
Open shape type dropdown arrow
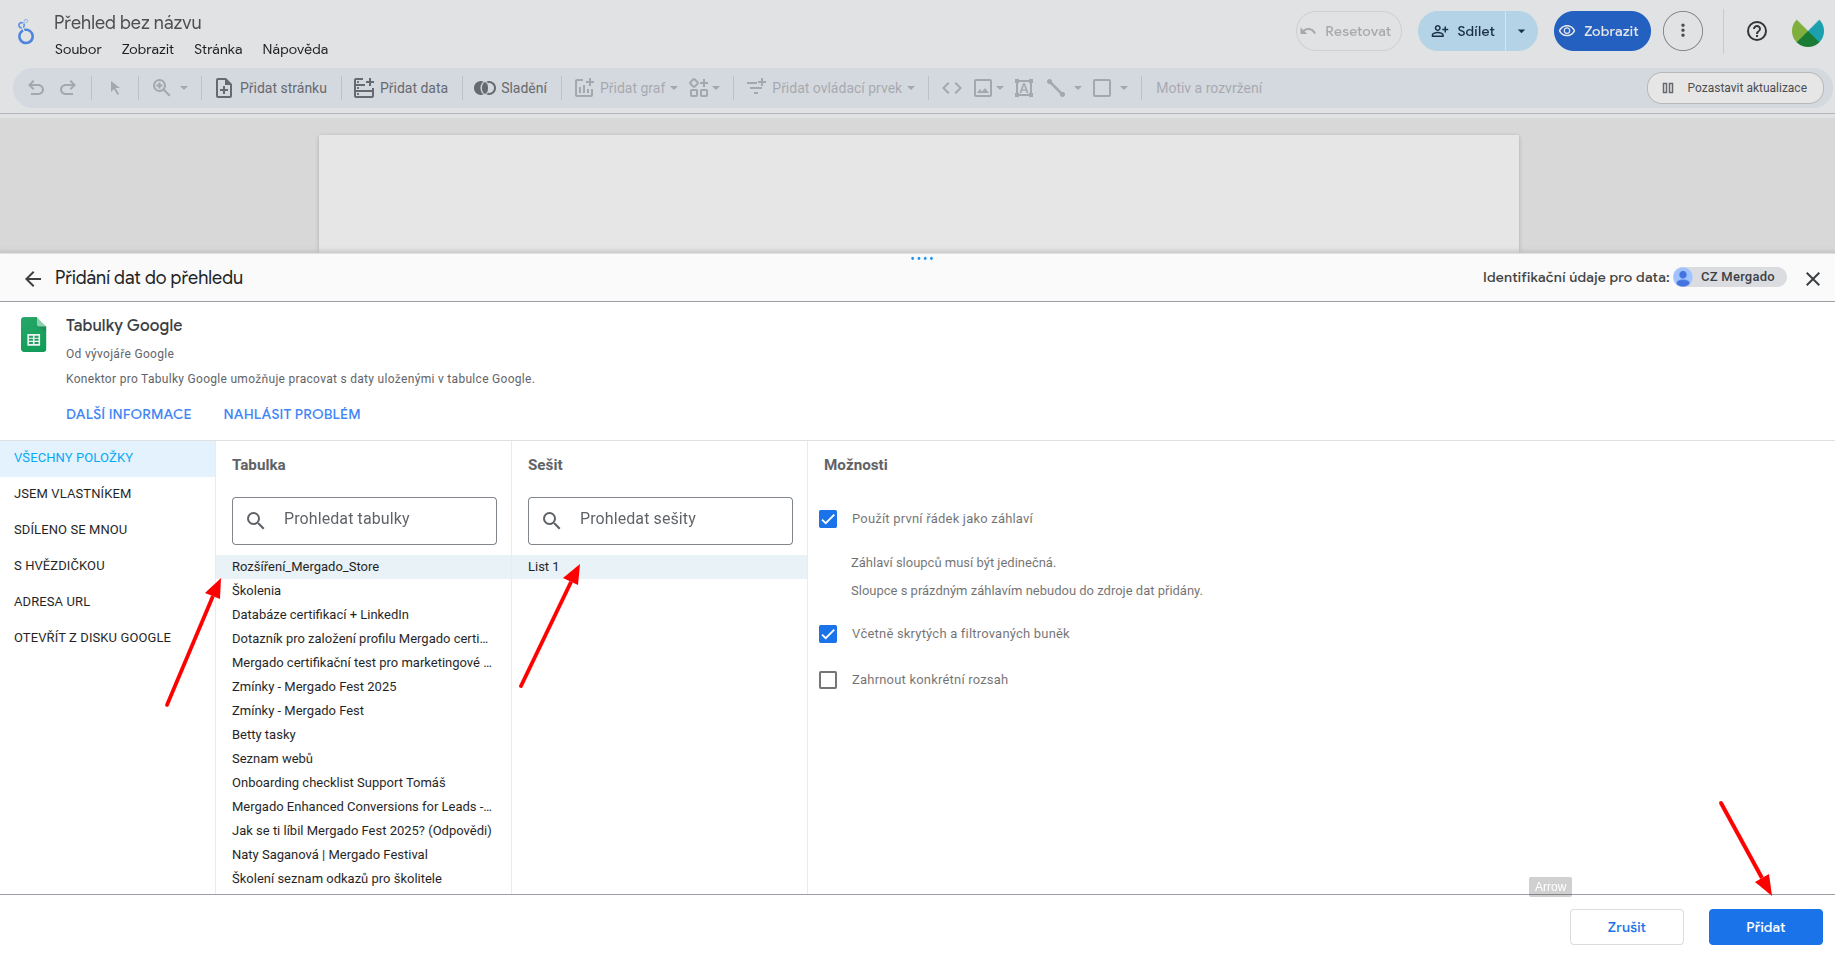pos(1124,88)
